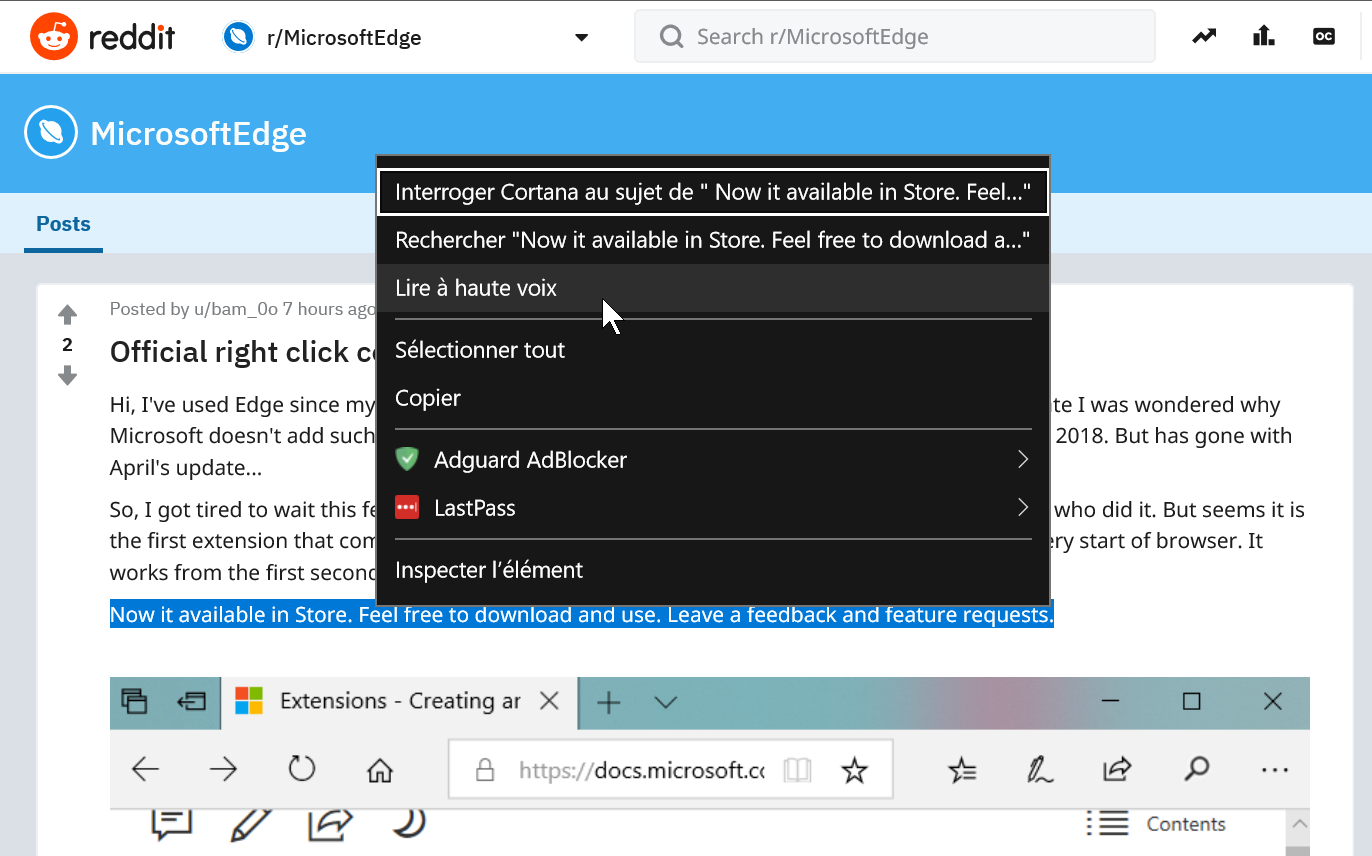
Task: Choose "Copier" from the context menu
Action: (428, 398)
